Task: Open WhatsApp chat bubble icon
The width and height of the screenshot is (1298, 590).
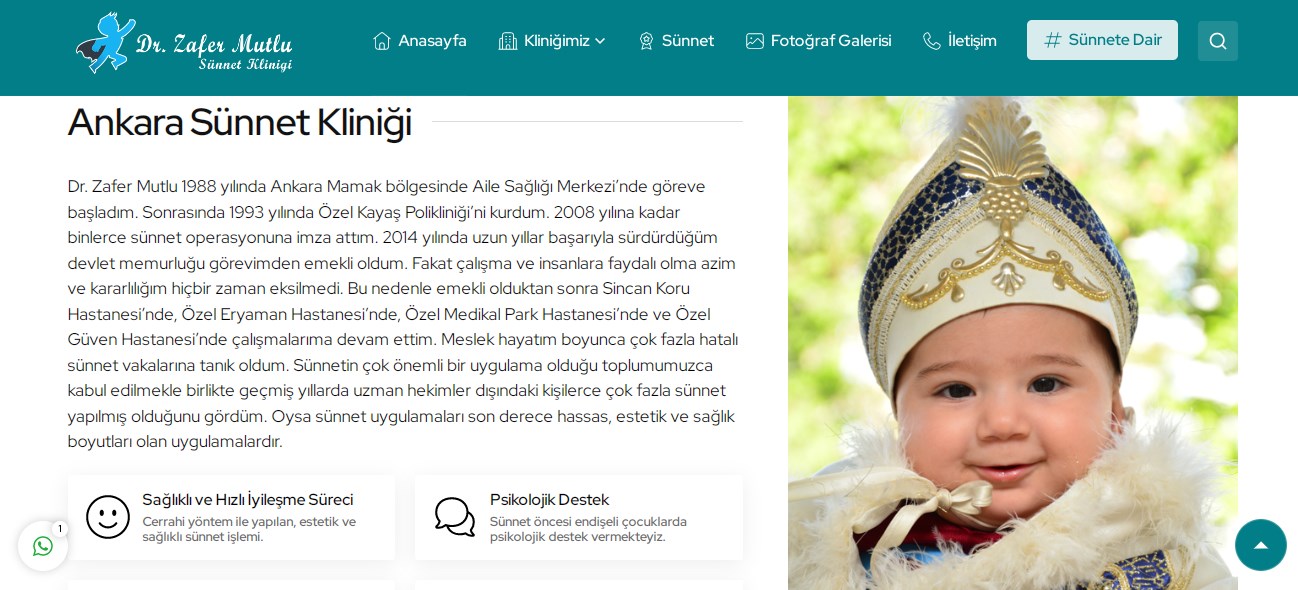Action: (43, 546)
